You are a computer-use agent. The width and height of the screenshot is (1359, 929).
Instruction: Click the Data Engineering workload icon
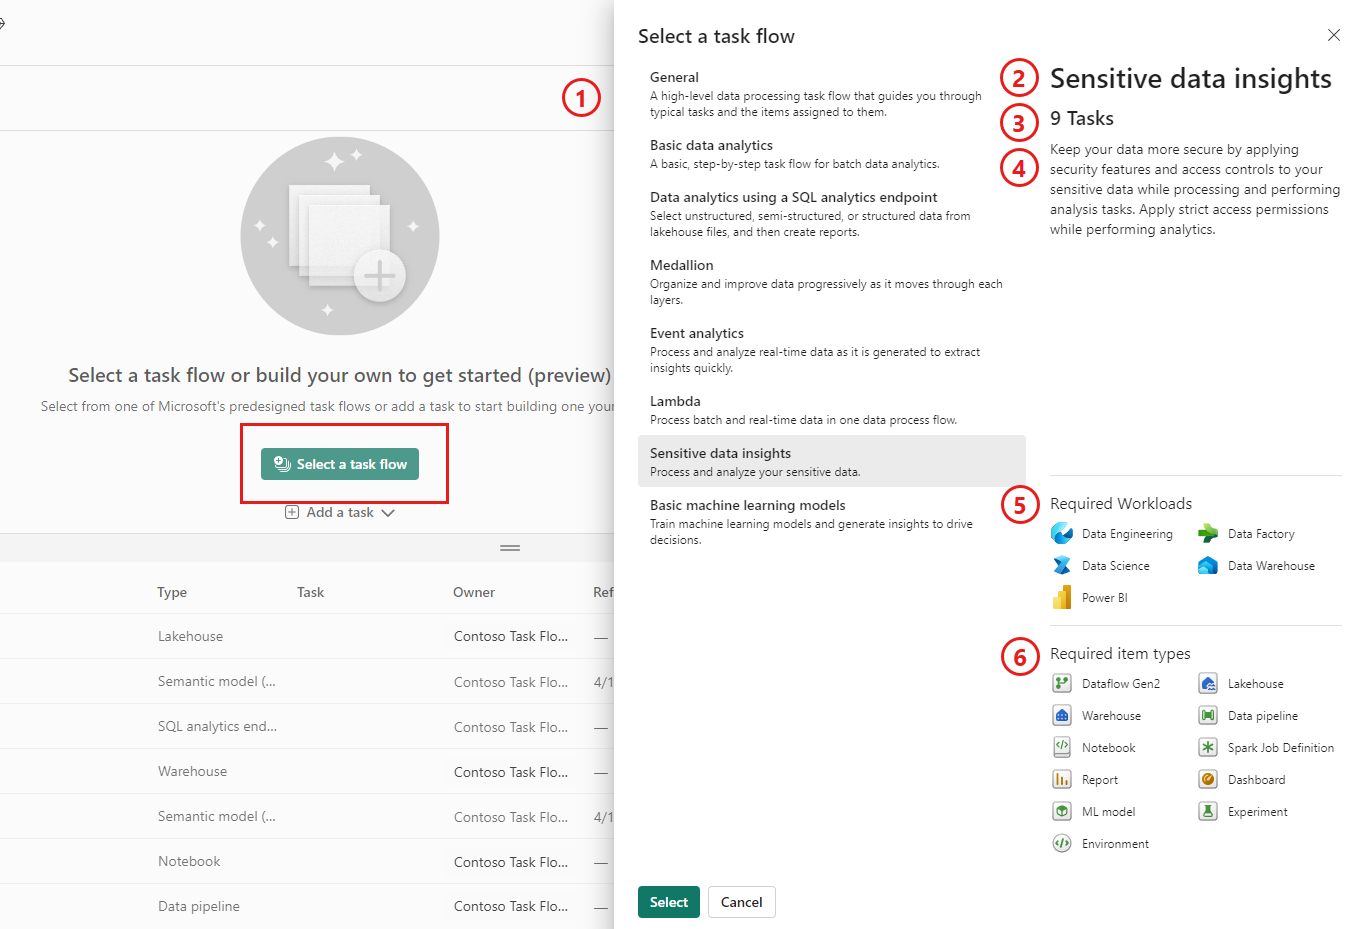(x=1062, y=534)
